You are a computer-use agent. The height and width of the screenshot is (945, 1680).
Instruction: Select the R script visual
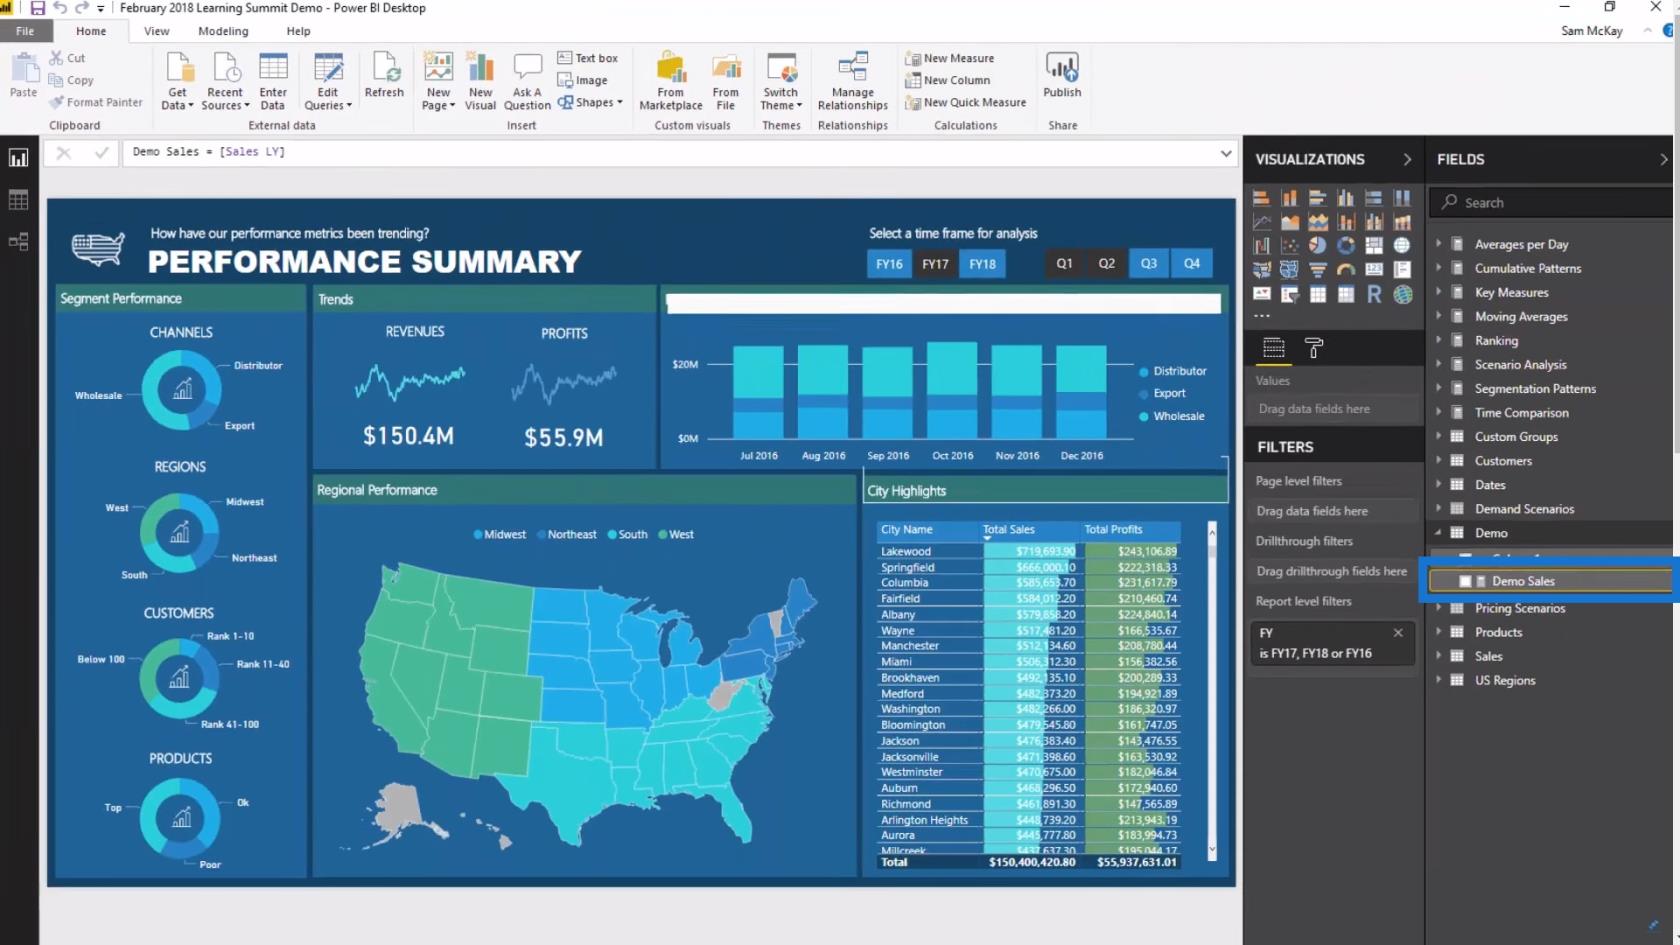click(x=1374, y=294)
